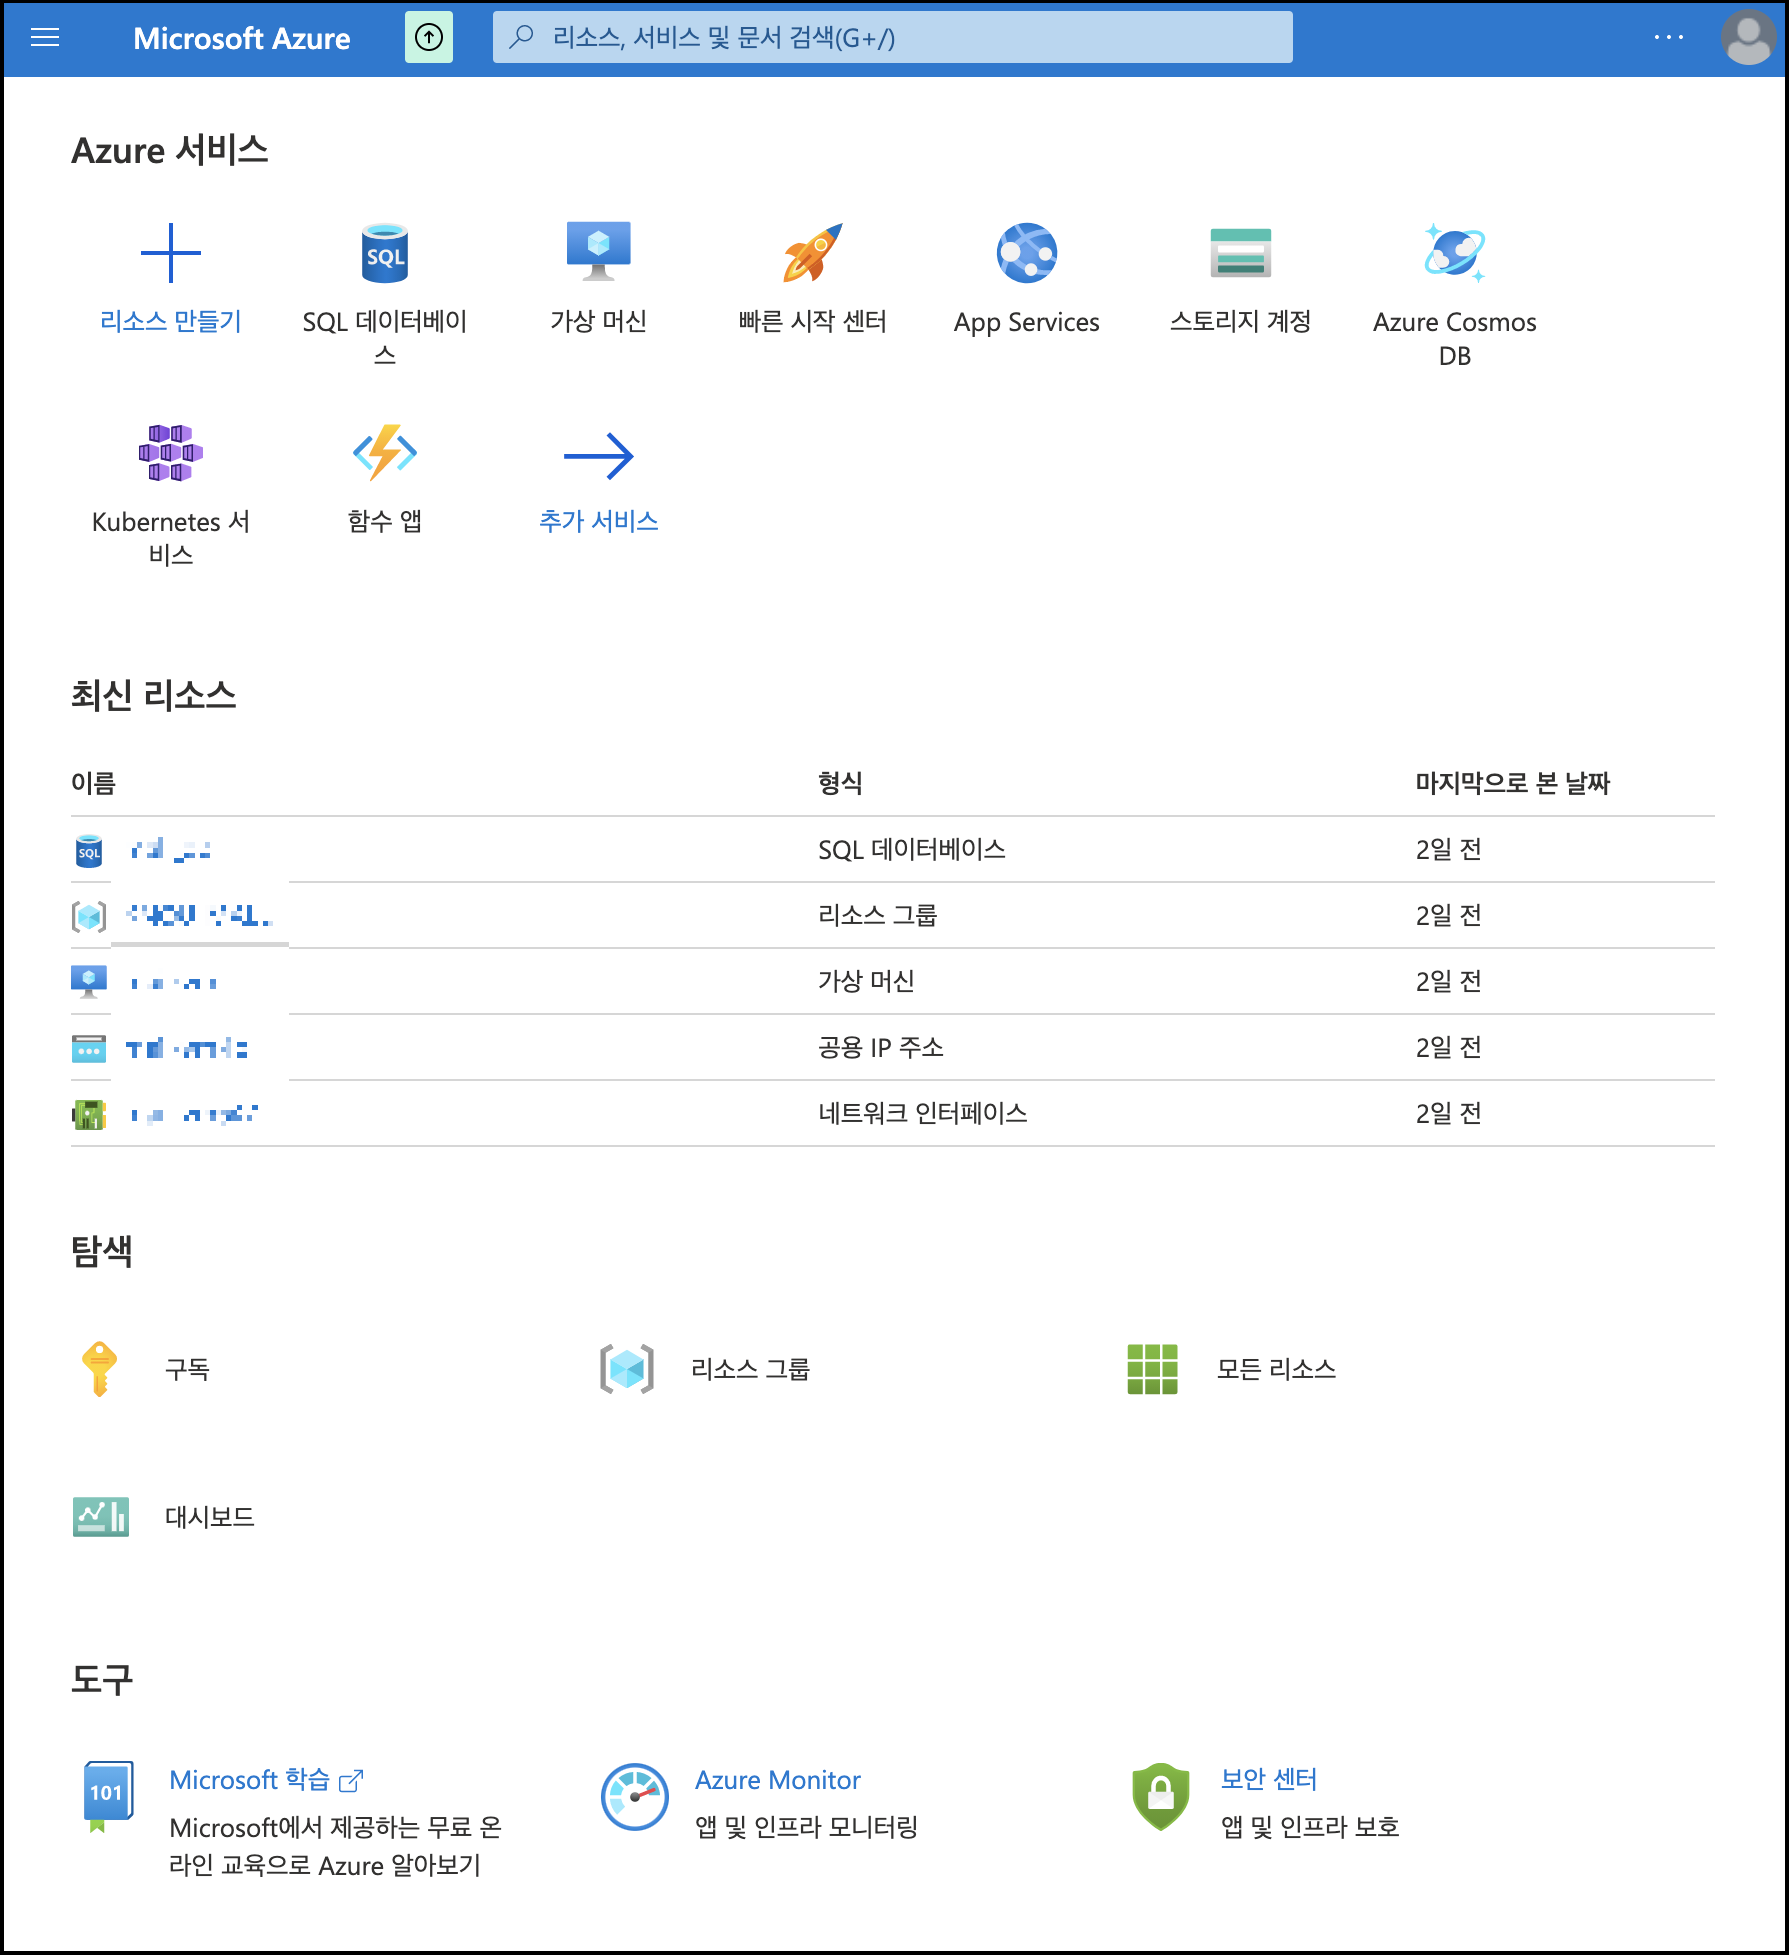Open the three-dot more options menu
This screenshot has height=1955, width=1789.
[x=1668, y=38]
